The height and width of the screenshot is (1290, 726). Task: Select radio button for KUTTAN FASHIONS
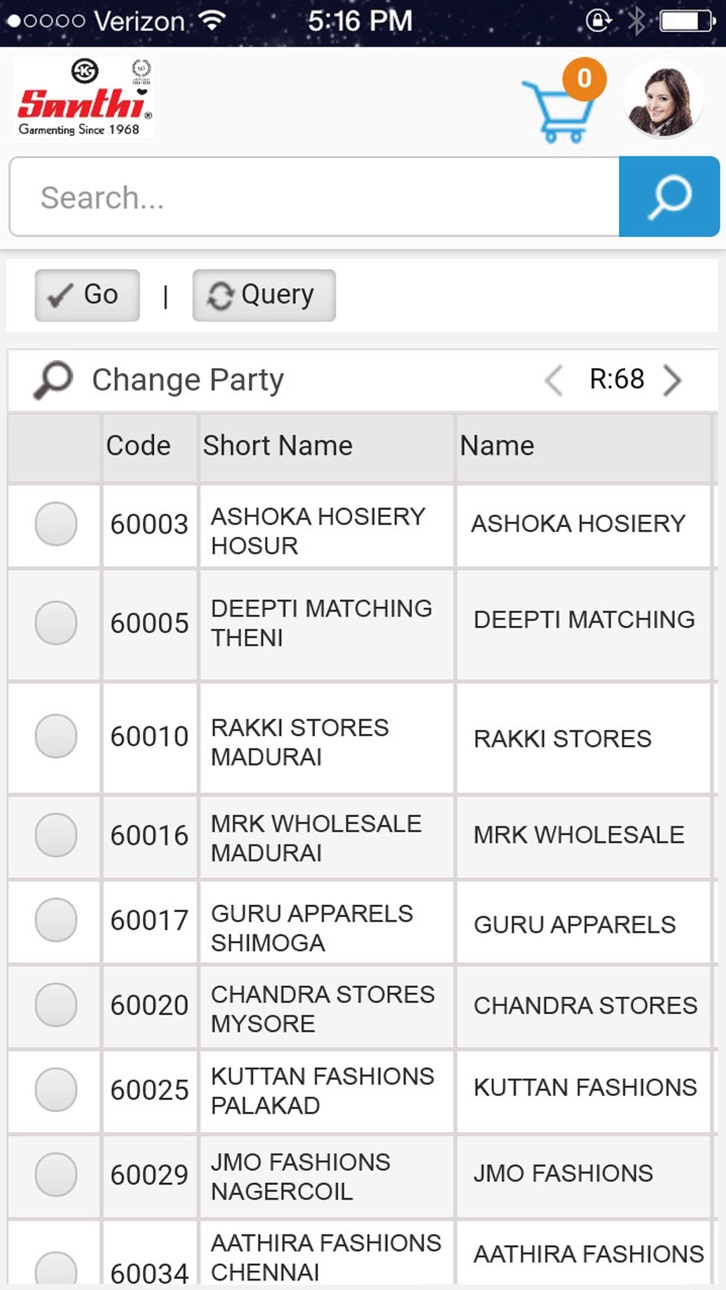pos(56,1088)
